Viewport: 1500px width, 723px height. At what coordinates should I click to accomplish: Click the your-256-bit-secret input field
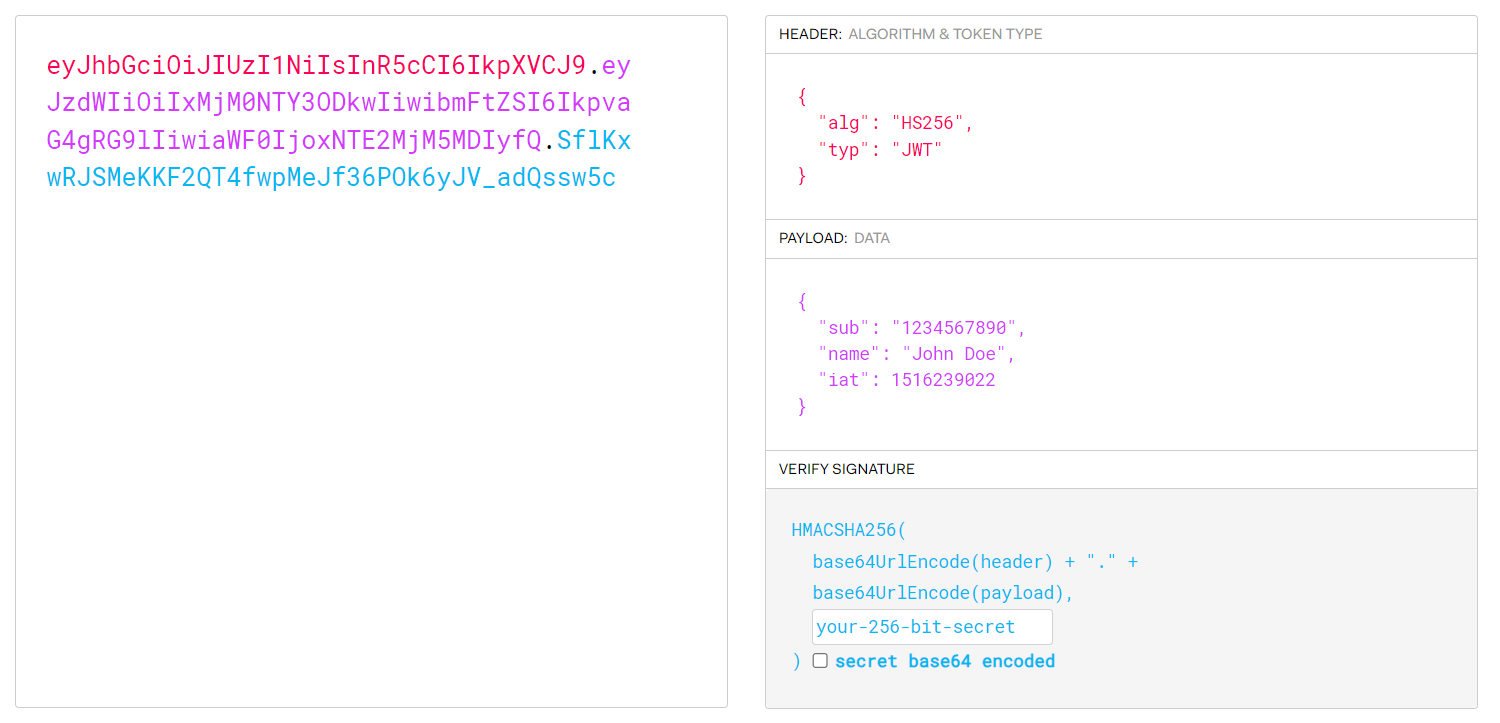[x=930, y=626]
